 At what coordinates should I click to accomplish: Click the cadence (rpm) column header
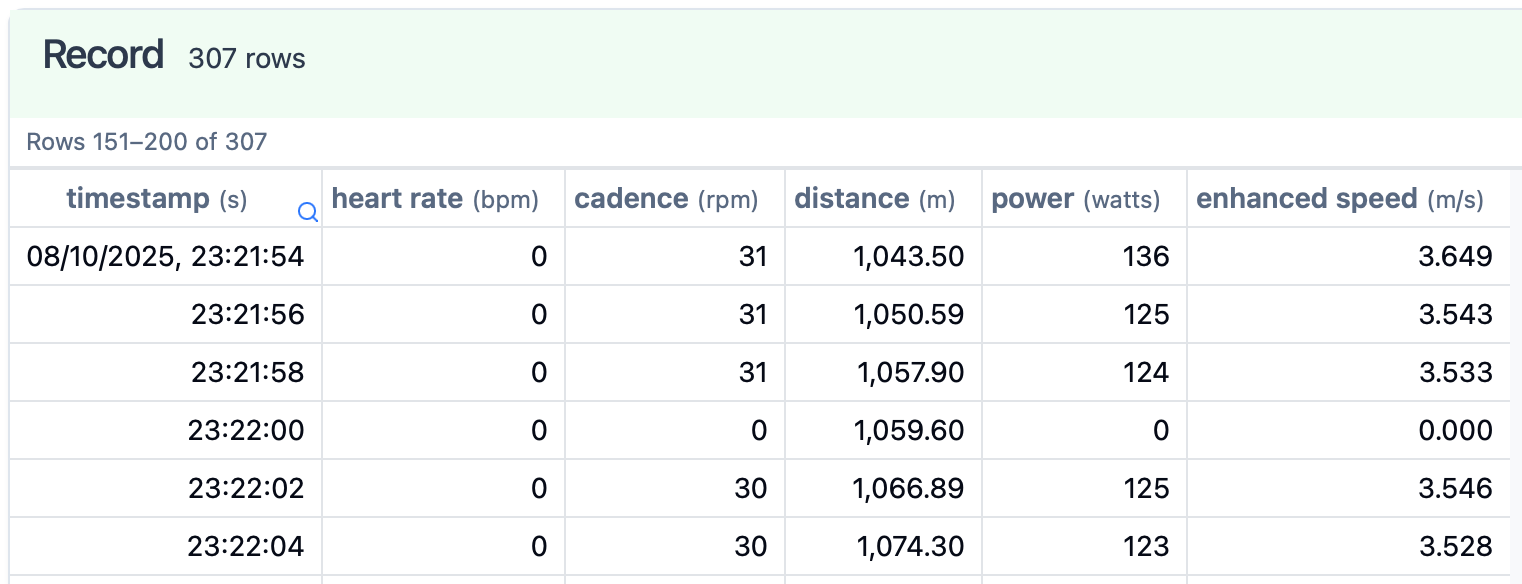pos(666,199)
